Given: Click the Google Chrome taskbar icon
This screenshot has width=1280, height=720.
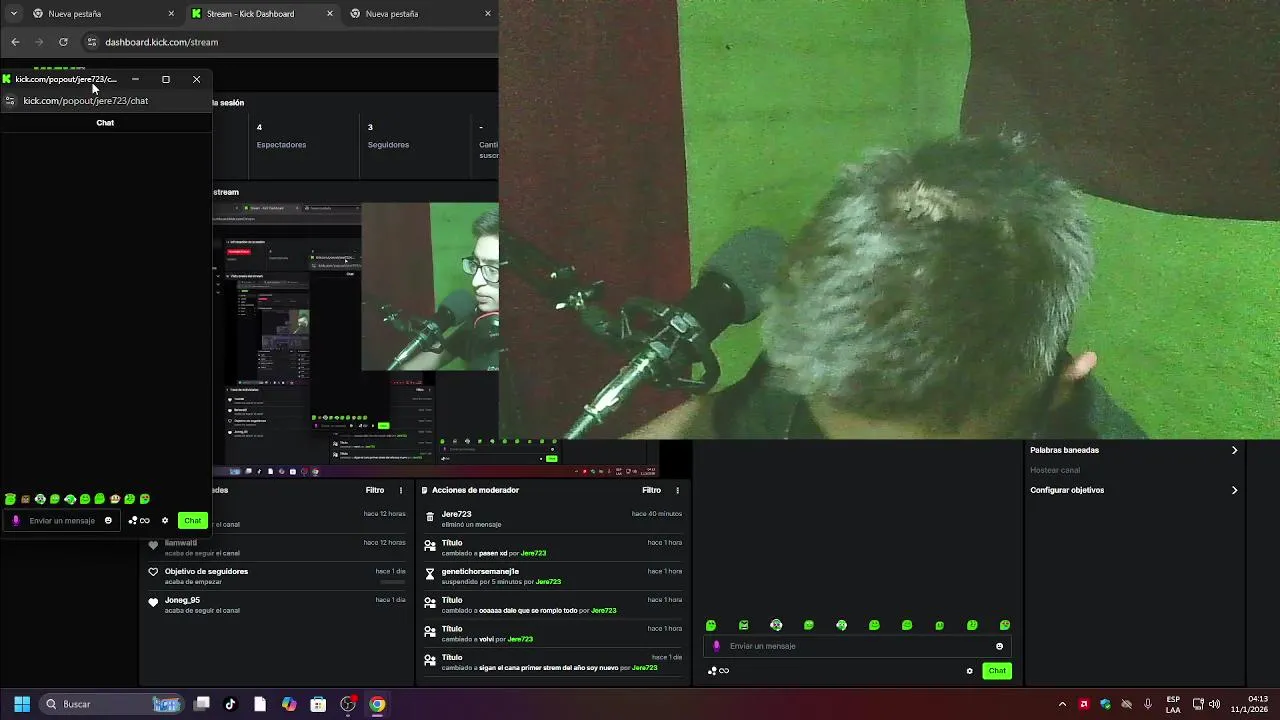Looking at the screenshot, I should click(377, 704).
